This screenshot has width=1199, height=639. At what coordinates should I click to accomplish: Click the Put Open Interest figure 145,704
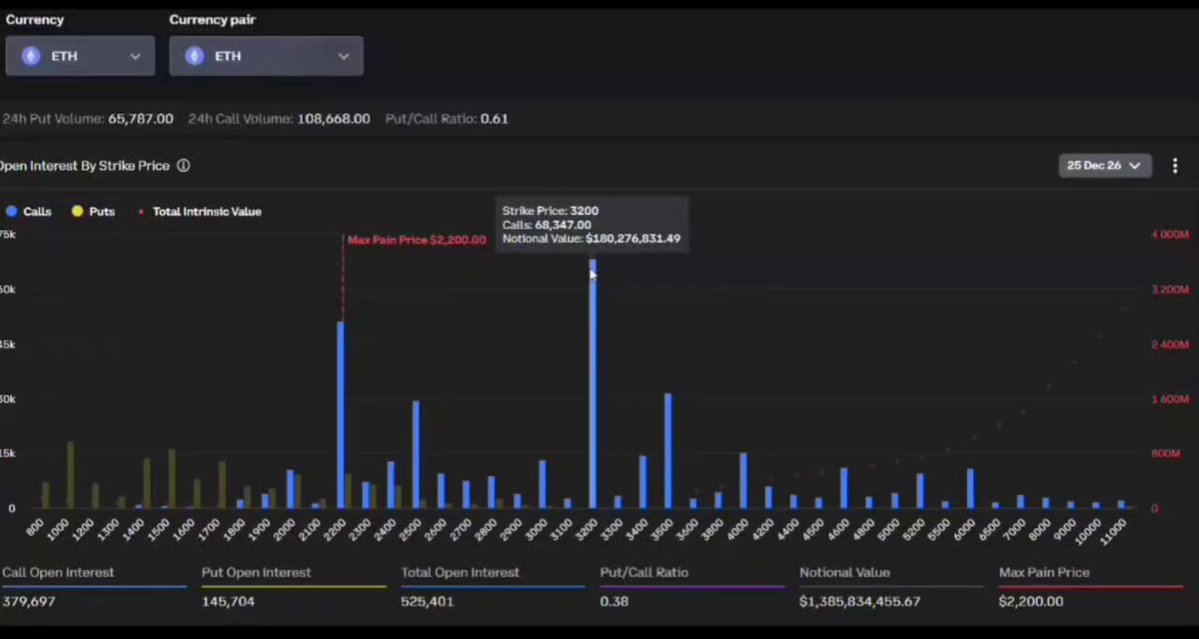click(x=228, y=602)
